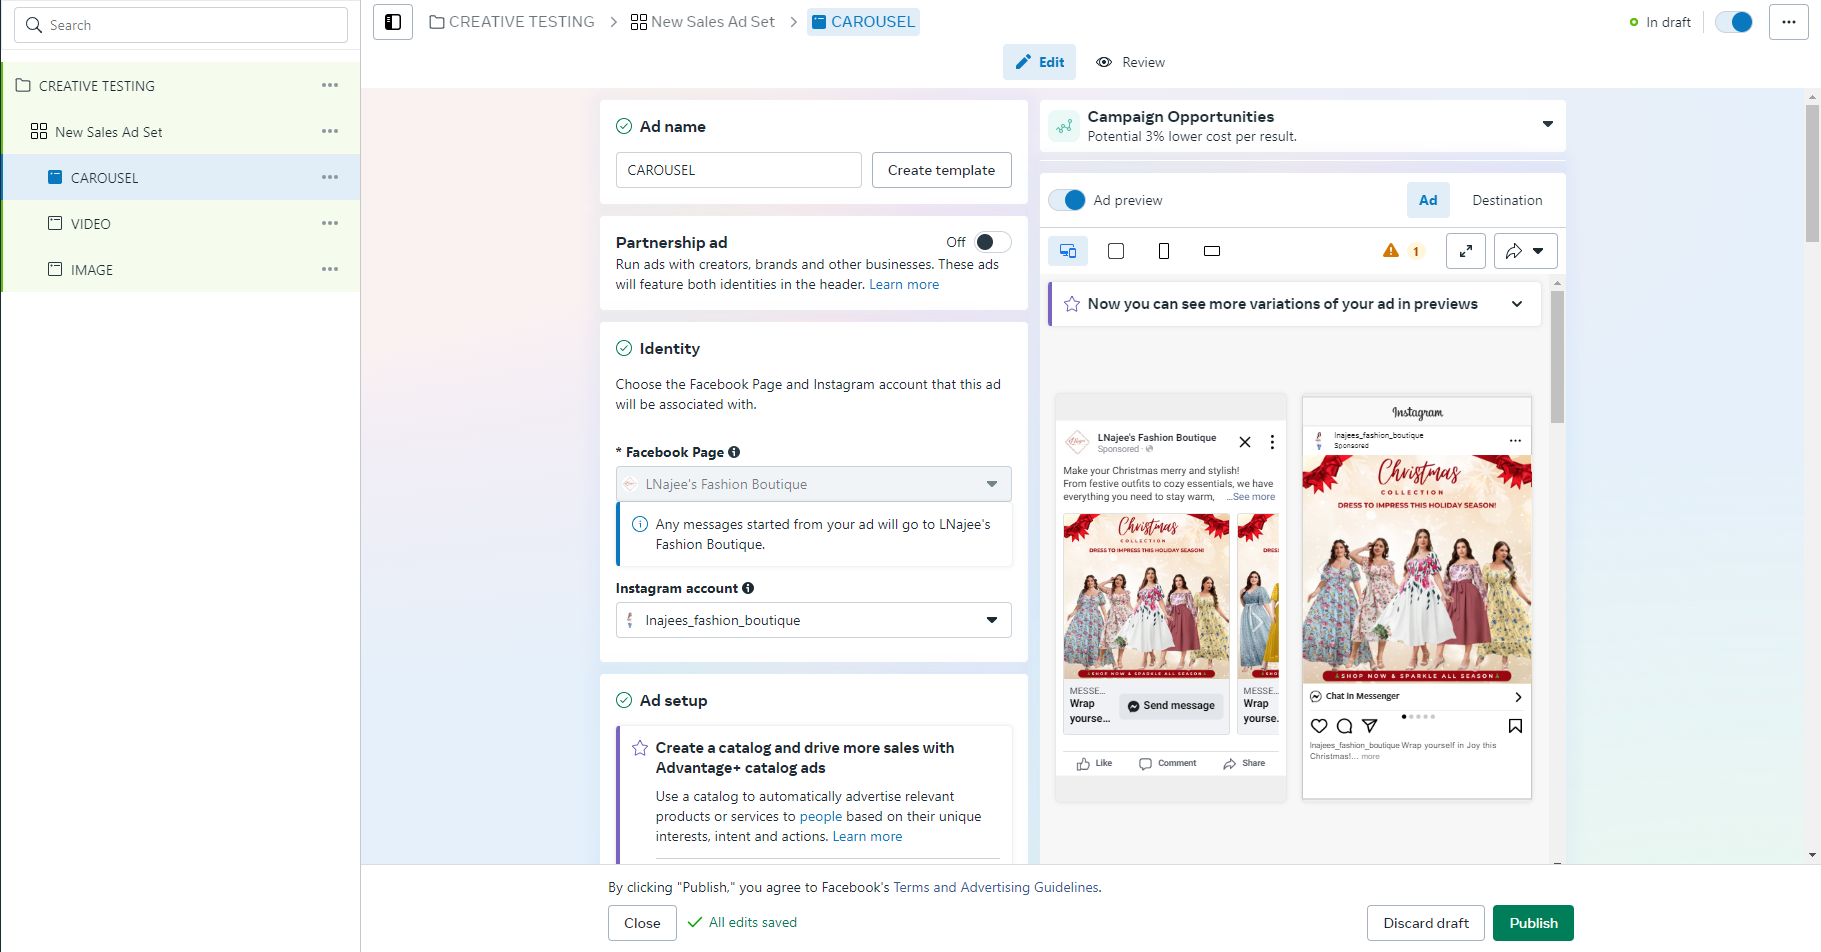Open Terms and Advertising Guidelines link
This screenshot has height=952, width=1821.
(996, 887)
